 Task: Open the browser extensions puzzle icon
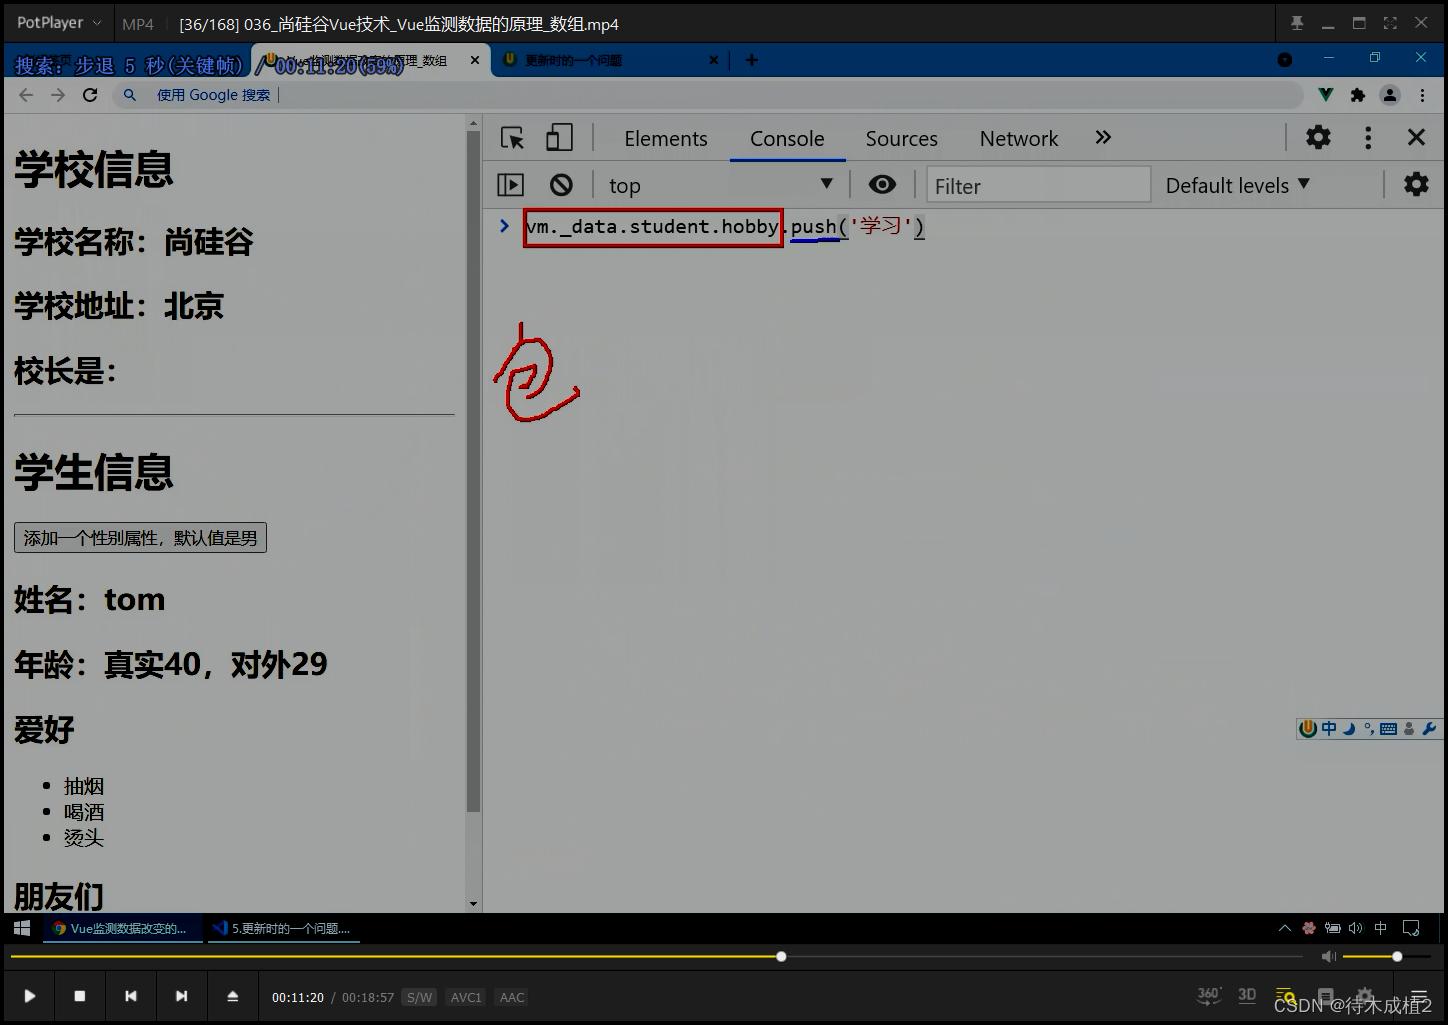click(1357, 95)
